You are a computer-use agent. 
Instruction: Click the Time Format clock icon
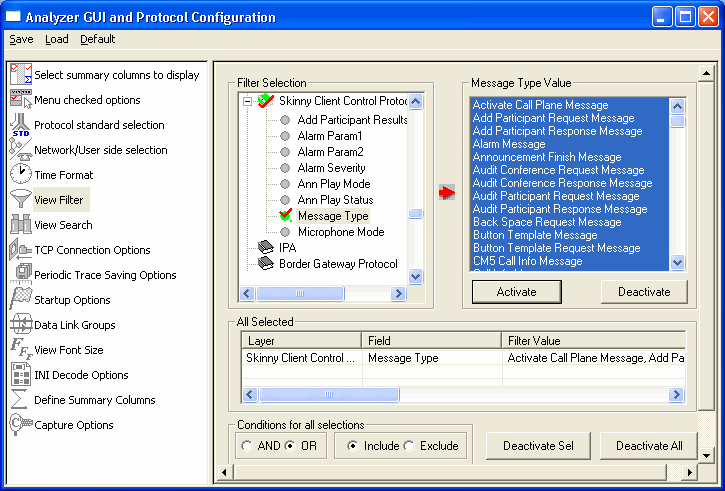tap(21, 174)
